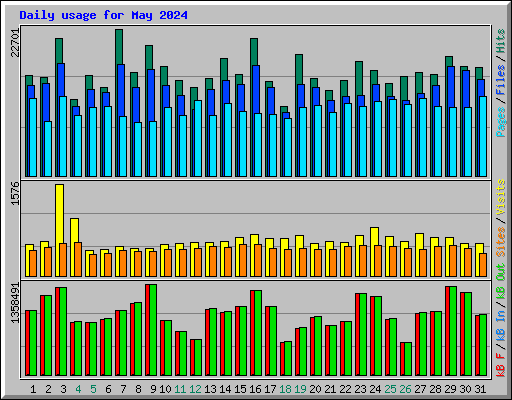
Task: Click day label 29 on the x-axis
Action: (450, 389)
